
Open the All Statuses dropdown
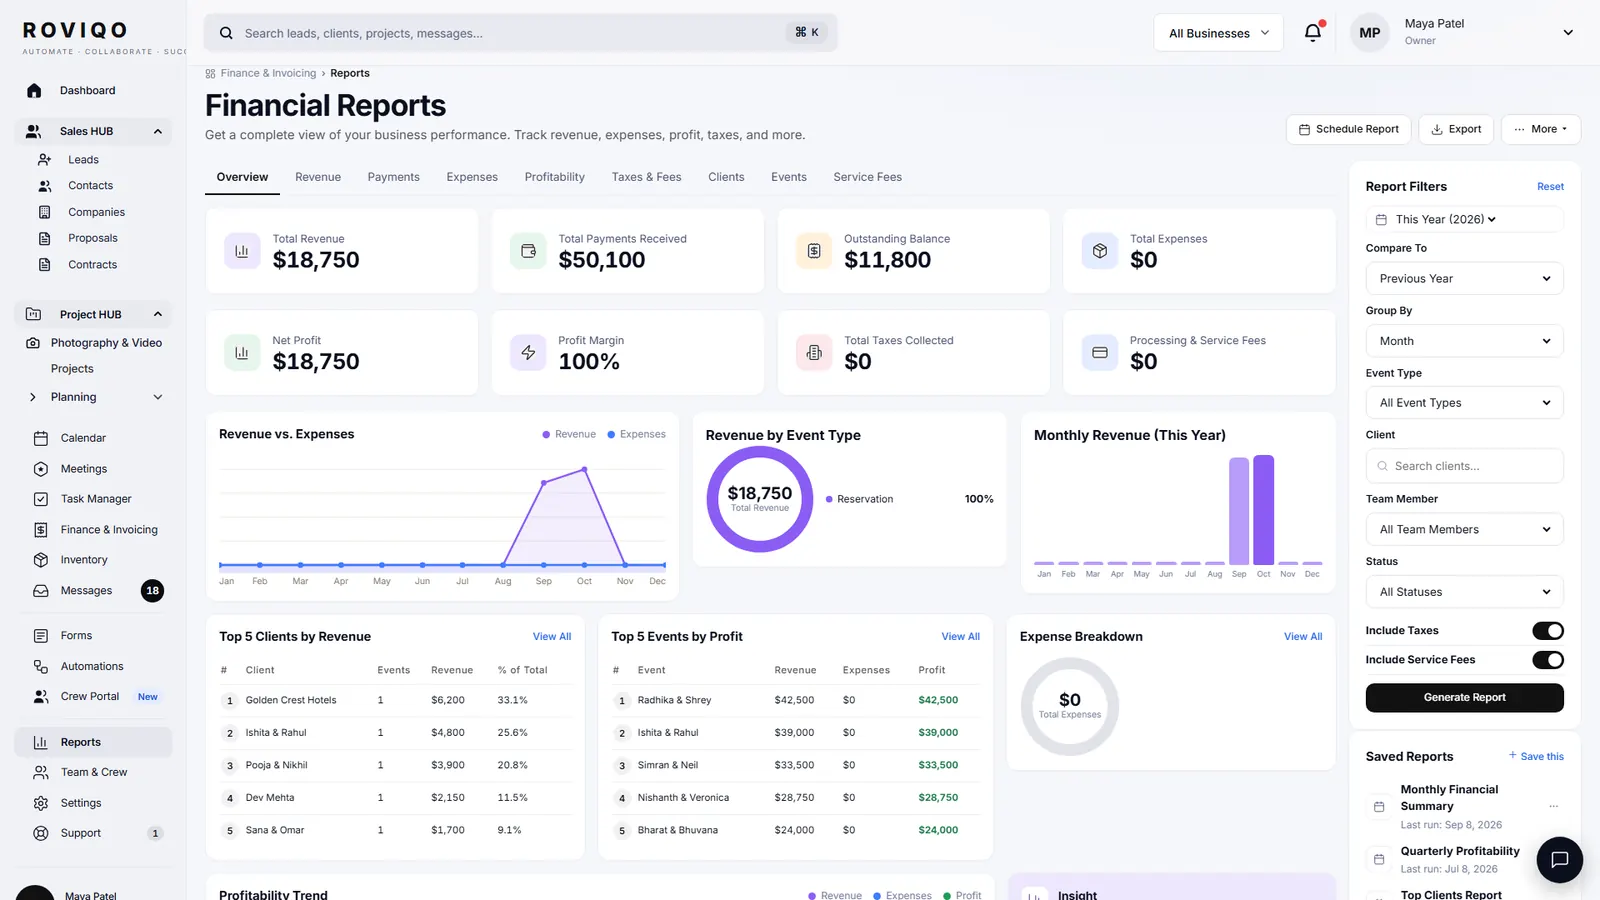tap(1464, 592)
